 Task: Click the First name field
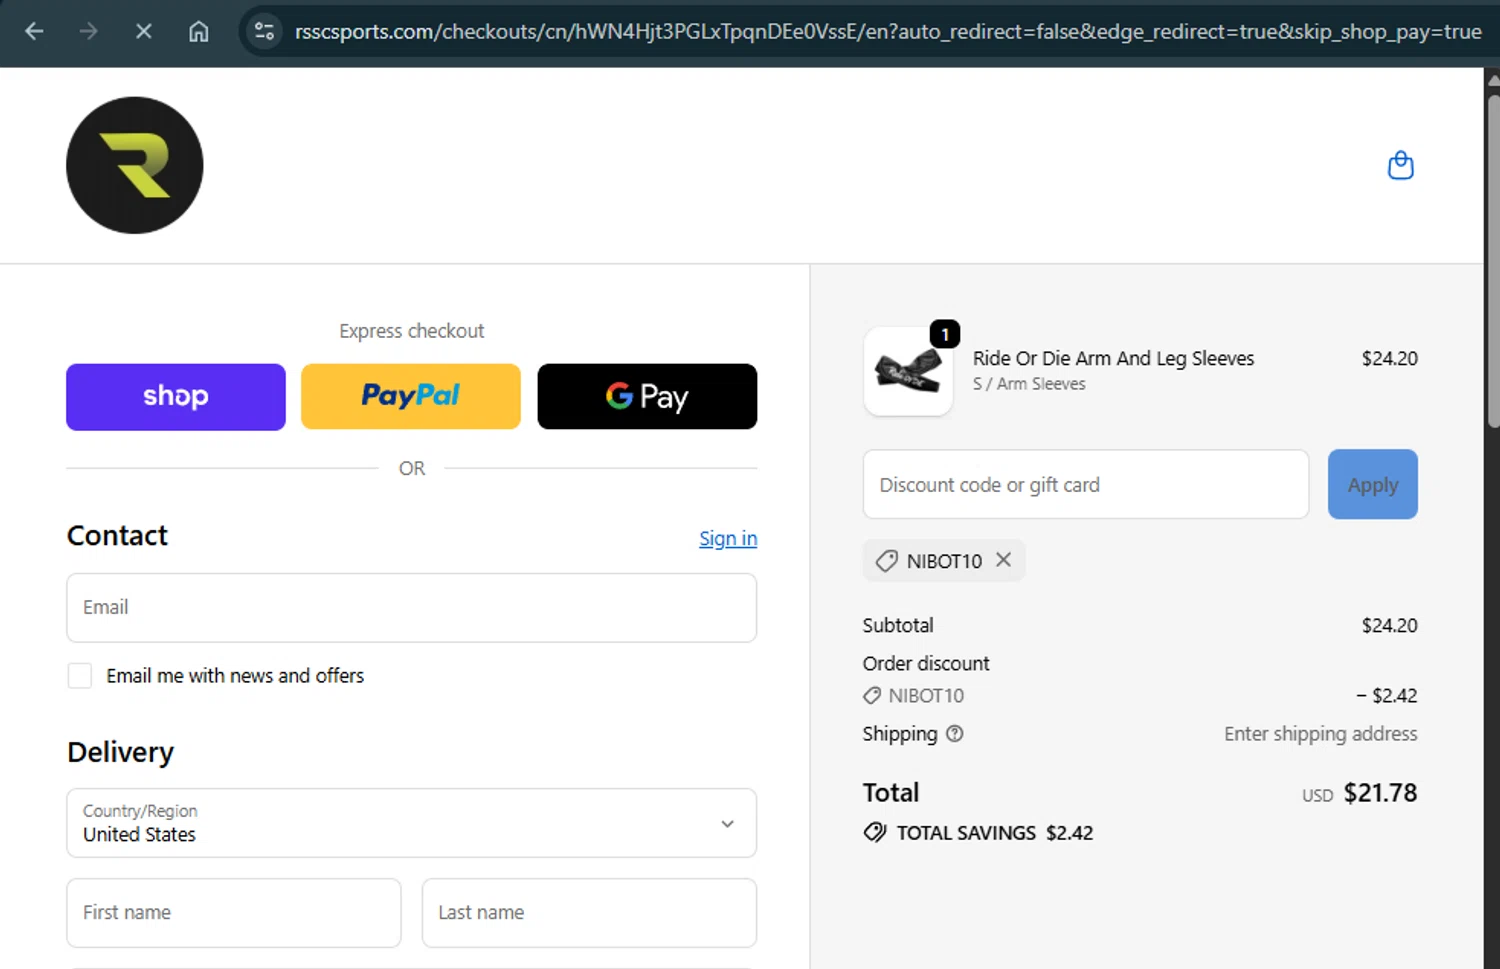[234, 912]
